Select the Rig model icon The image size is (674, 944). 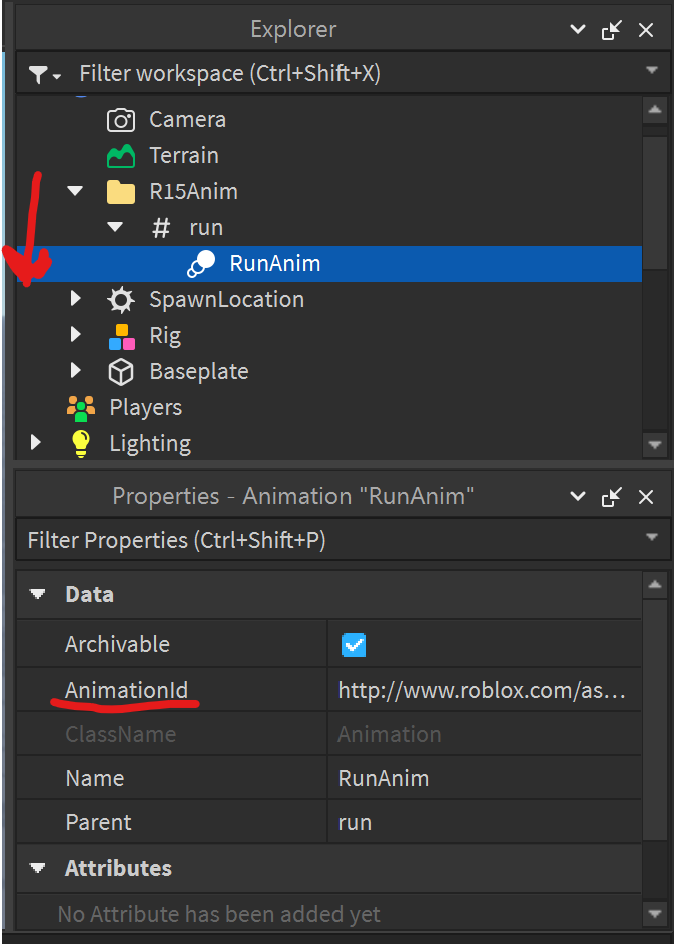coord(121,335)
